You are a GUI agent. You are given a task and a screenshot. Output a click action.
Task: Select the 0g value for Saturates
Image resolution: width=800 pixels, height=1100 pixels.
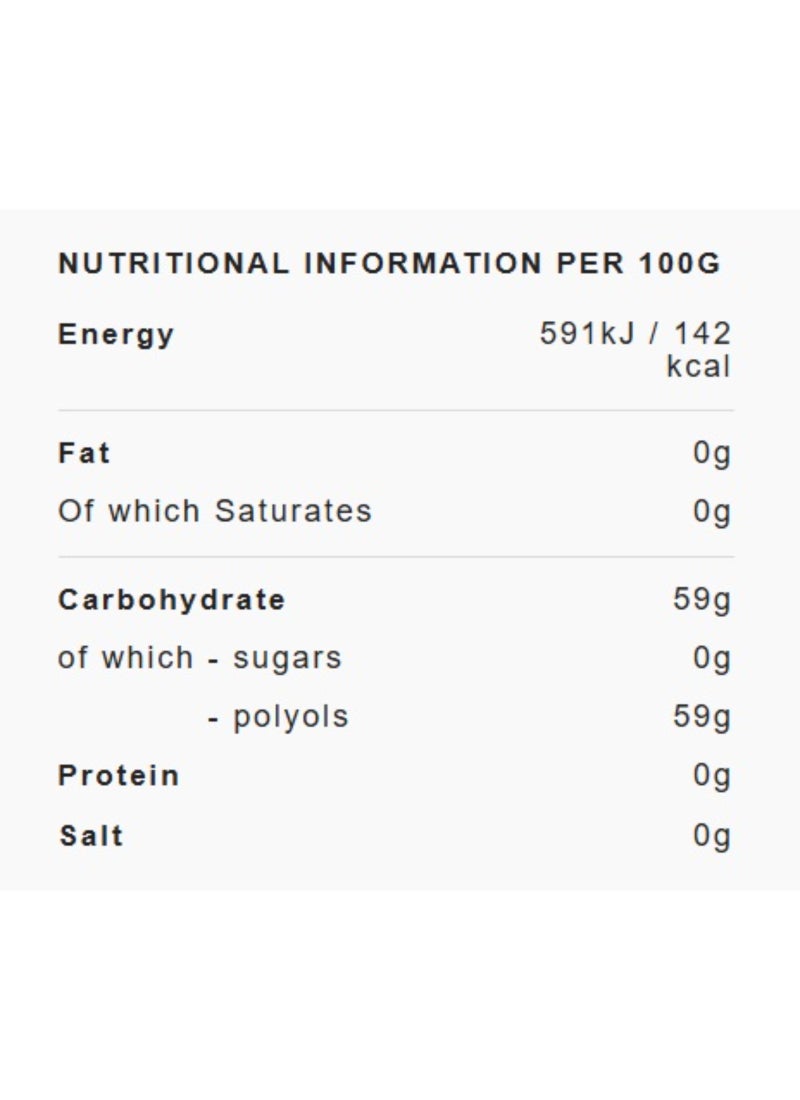(712, 511)
